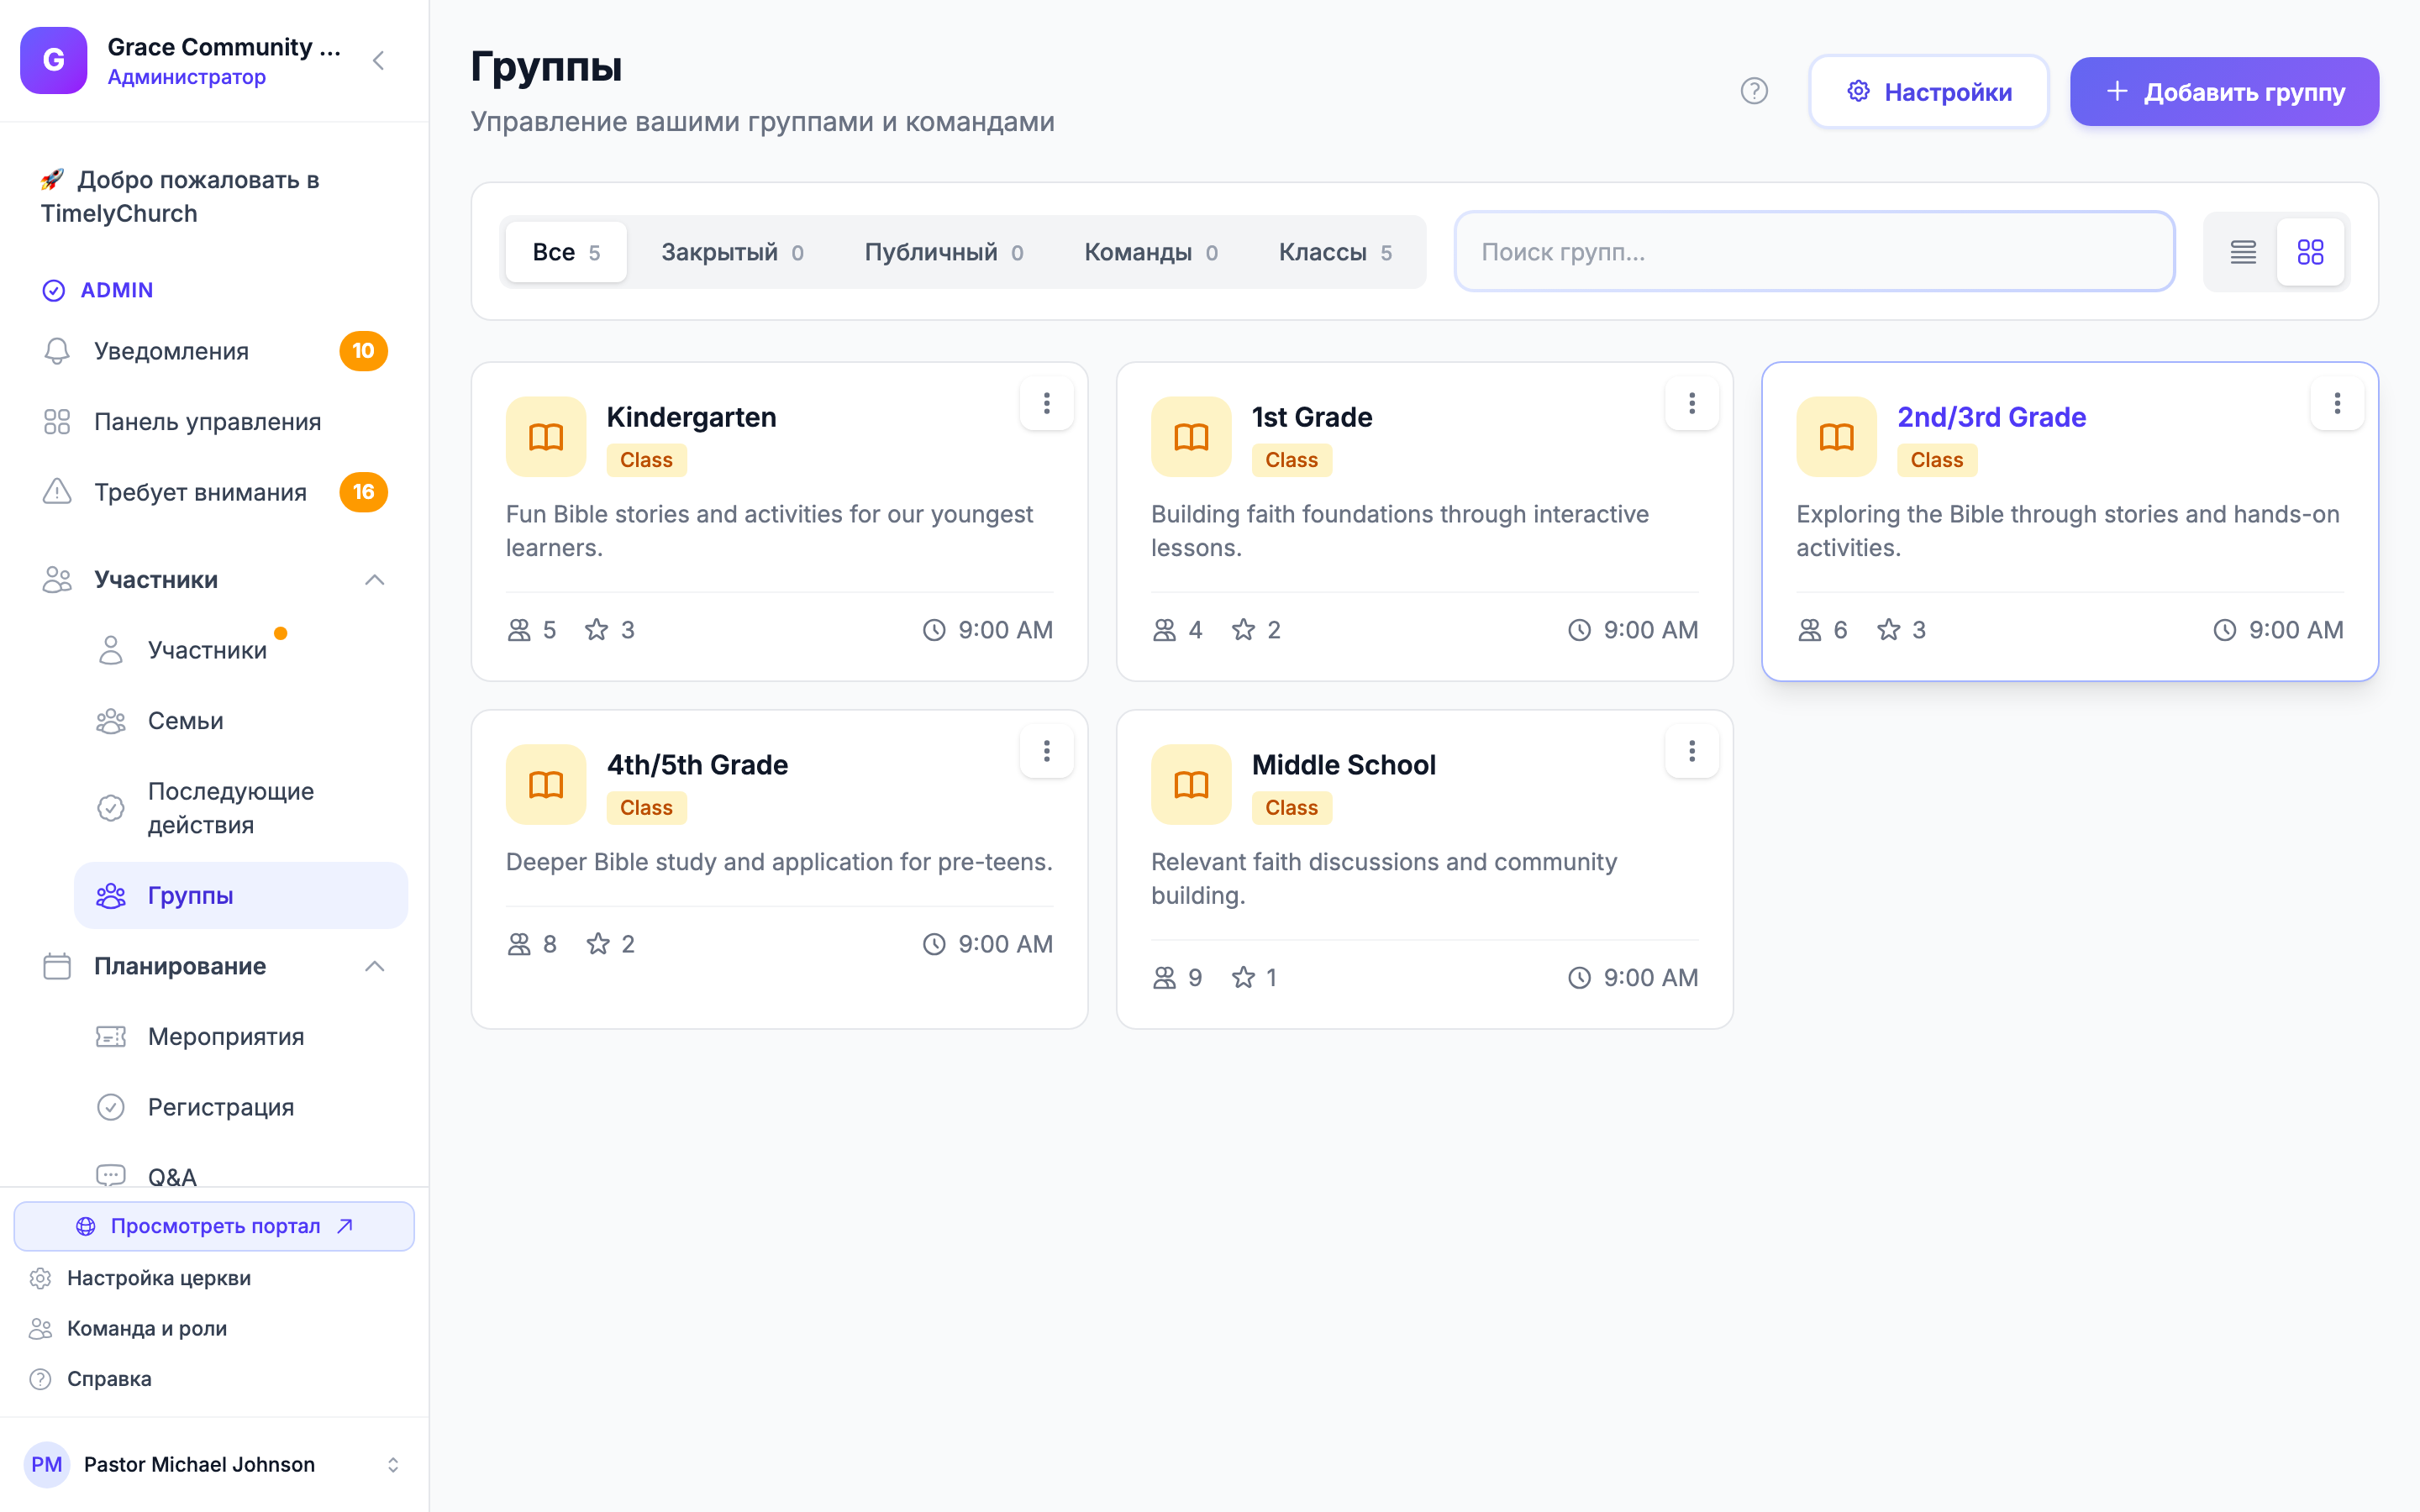Open Семьи families page
Viewport: 2420px width, 1512px height.
coord(241,721)
